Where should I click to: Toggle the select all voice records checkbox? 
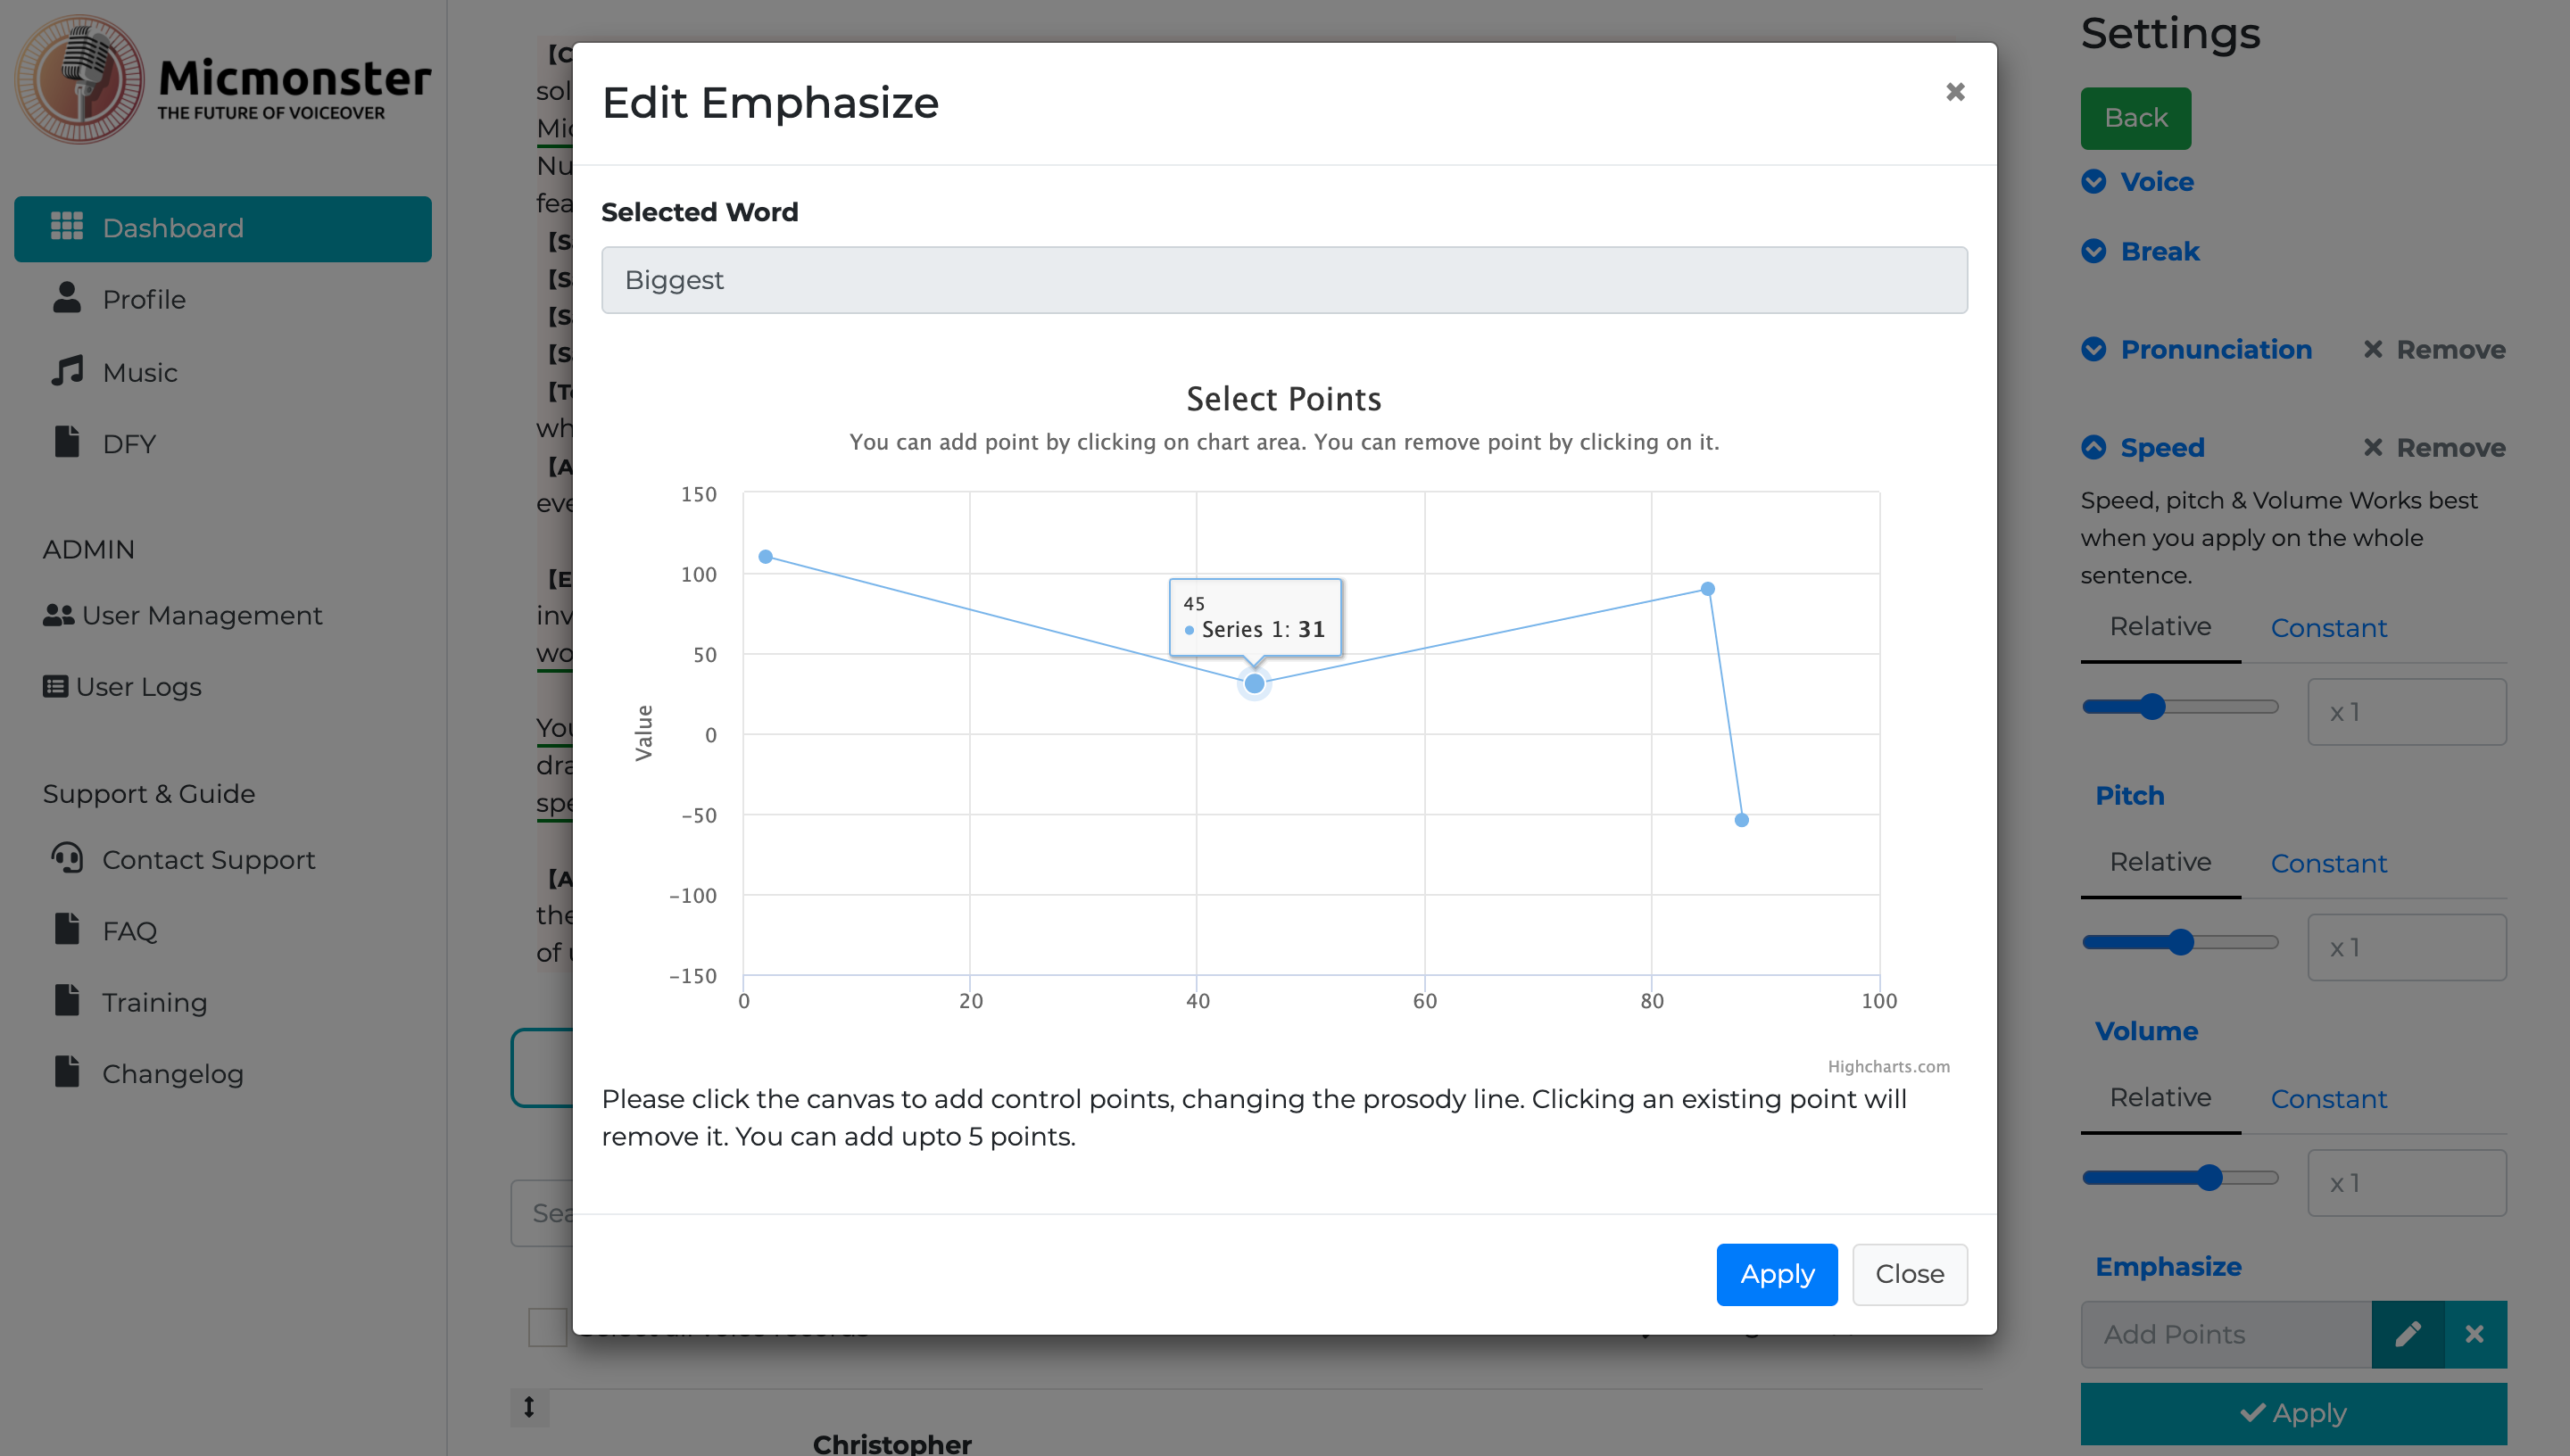tap(546, 1327)
